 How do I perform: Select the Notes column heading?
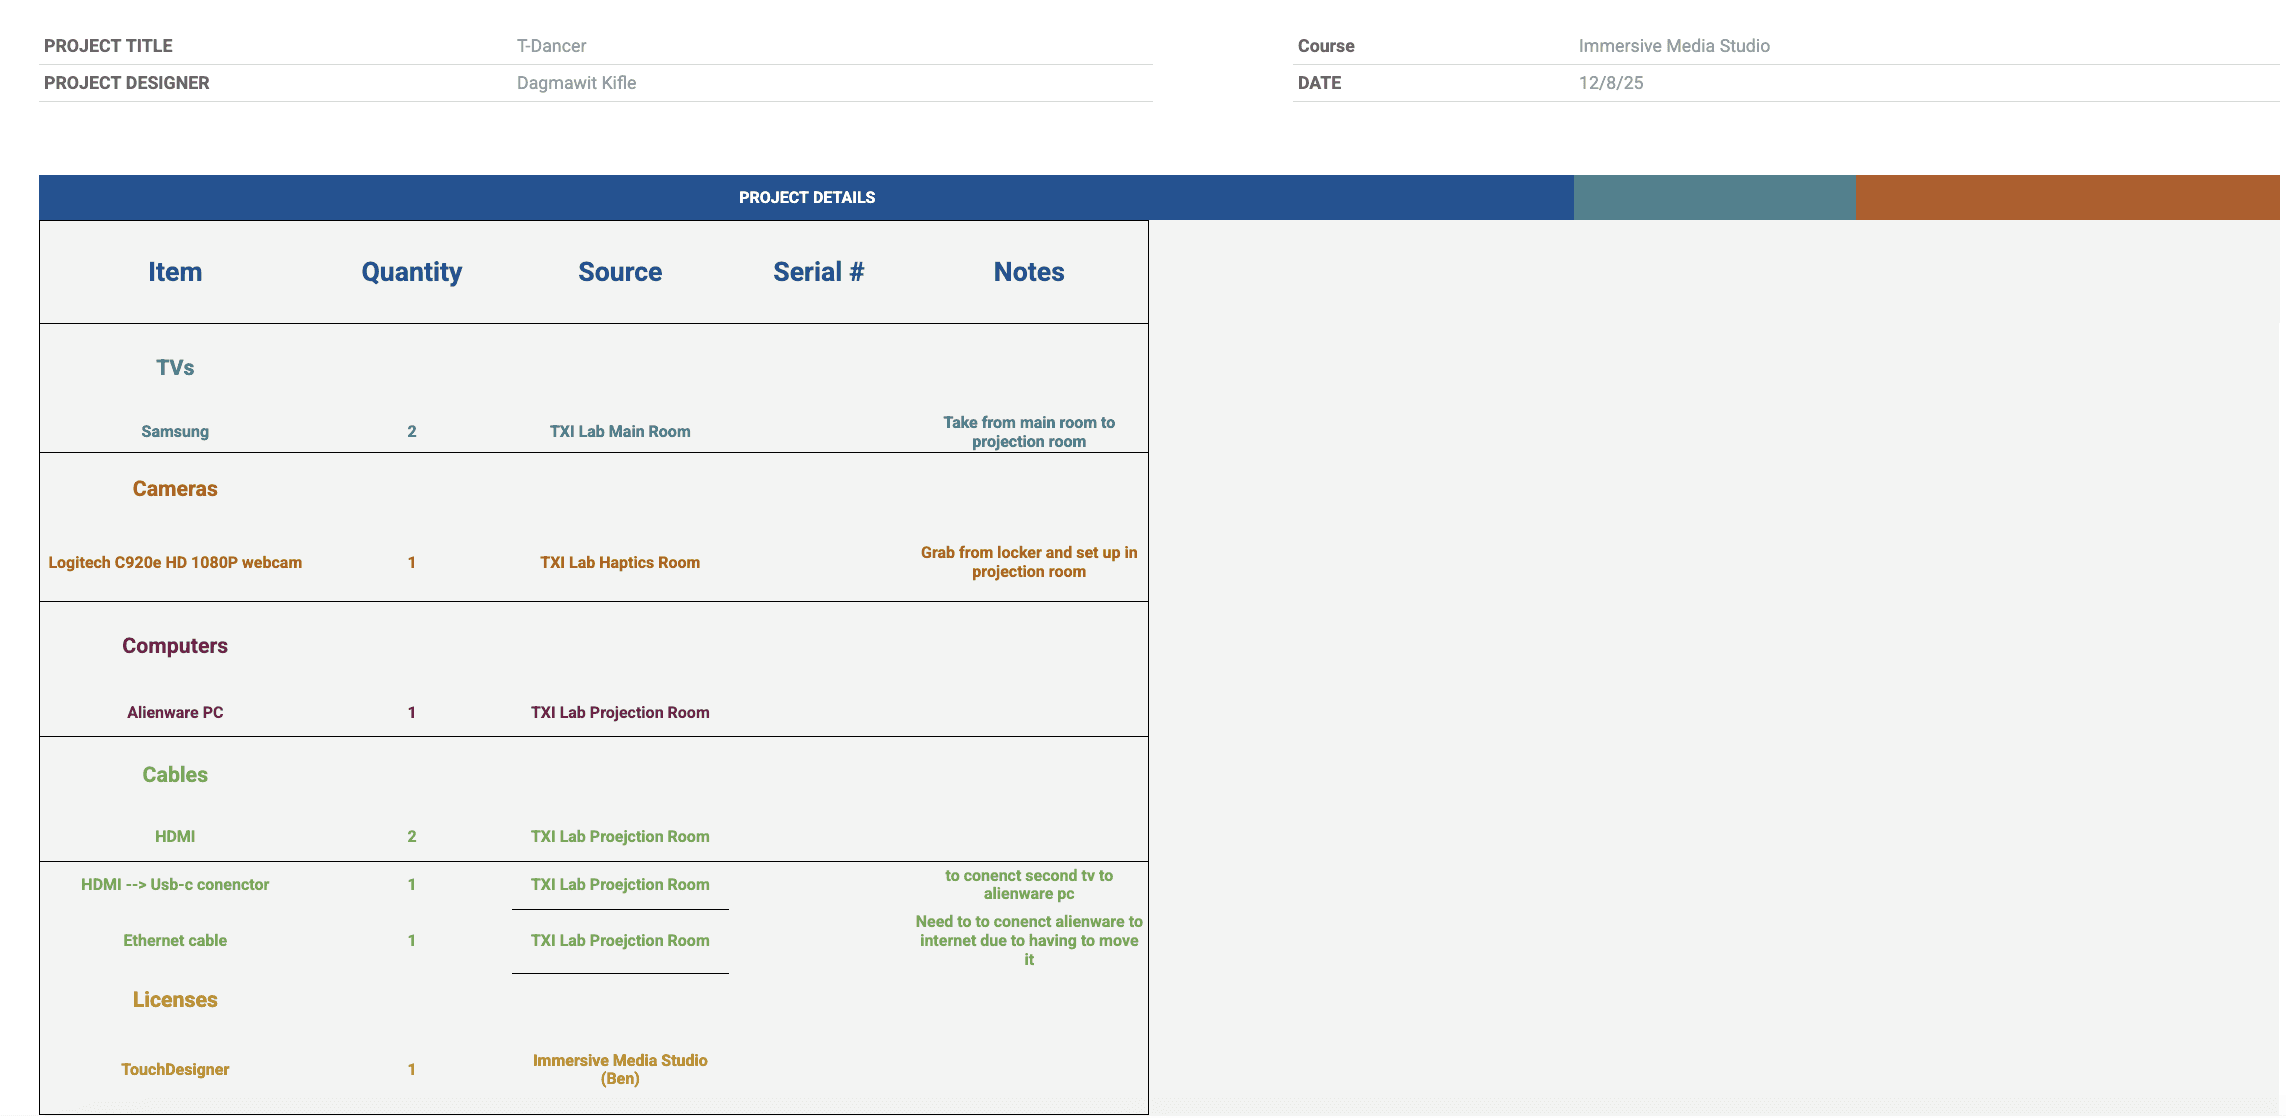click(1028, 272)
